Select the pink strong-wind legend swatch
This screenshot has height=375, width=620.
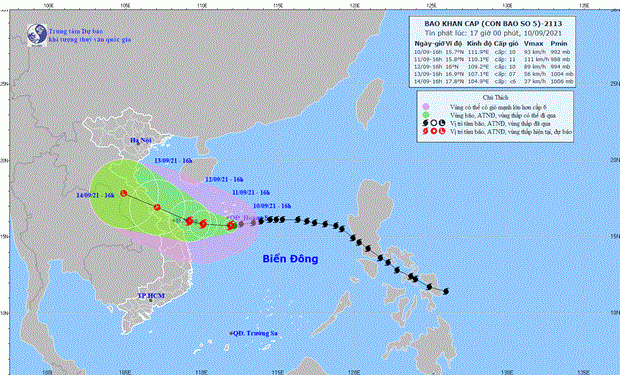coord(425,107)
